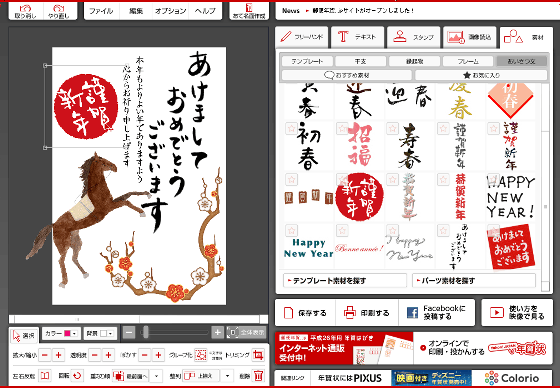Switch to the 素材 materials tab

click(526, 37)
